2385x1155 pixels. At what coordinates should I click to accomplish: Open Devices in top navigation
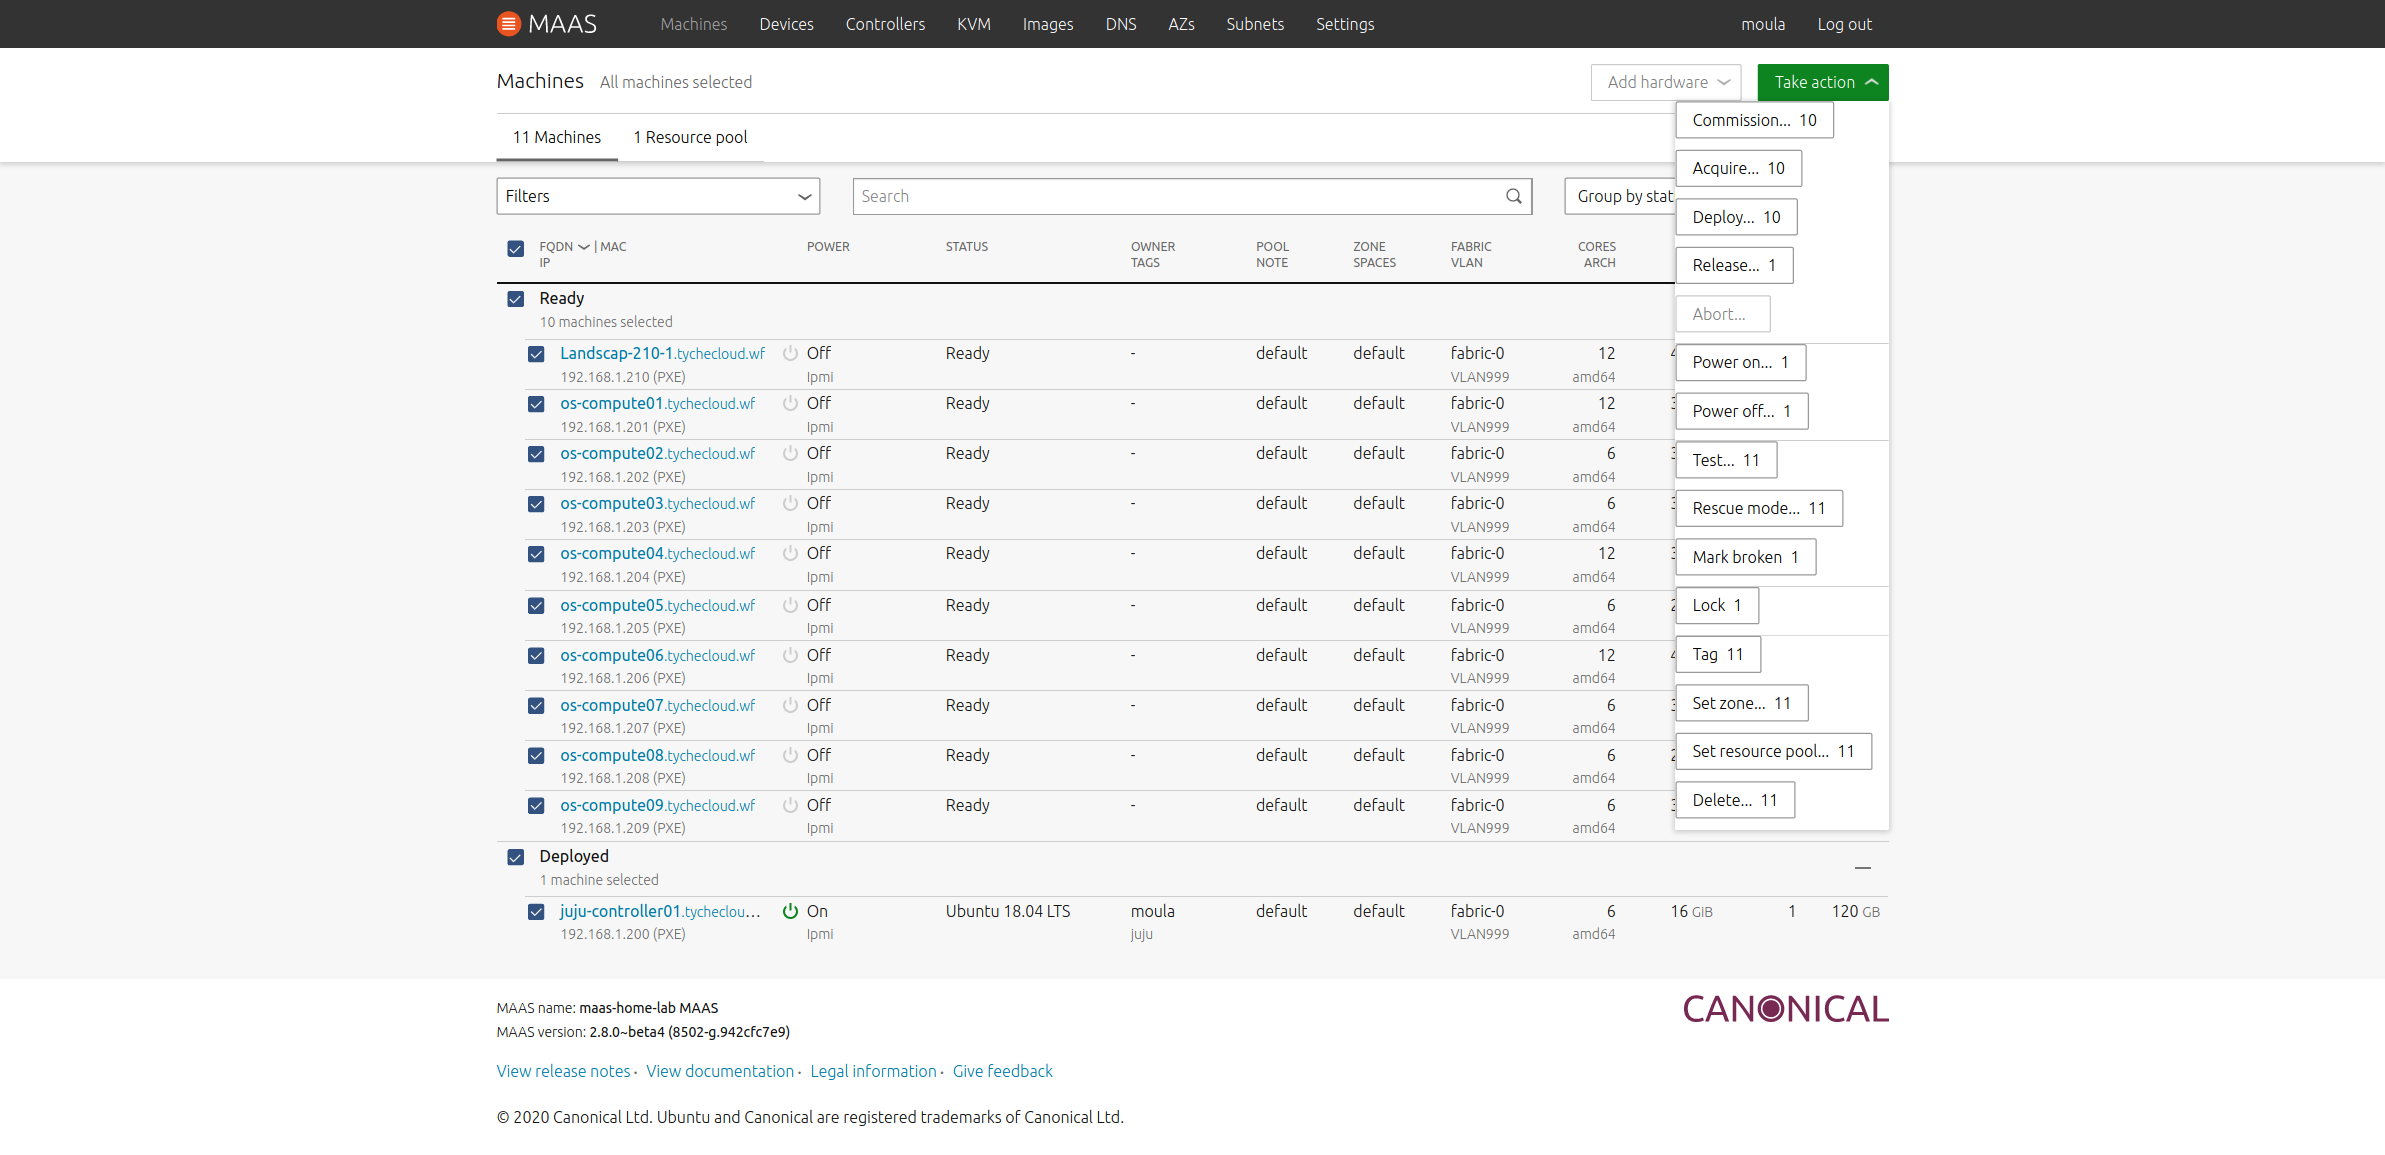pos(786,24)
